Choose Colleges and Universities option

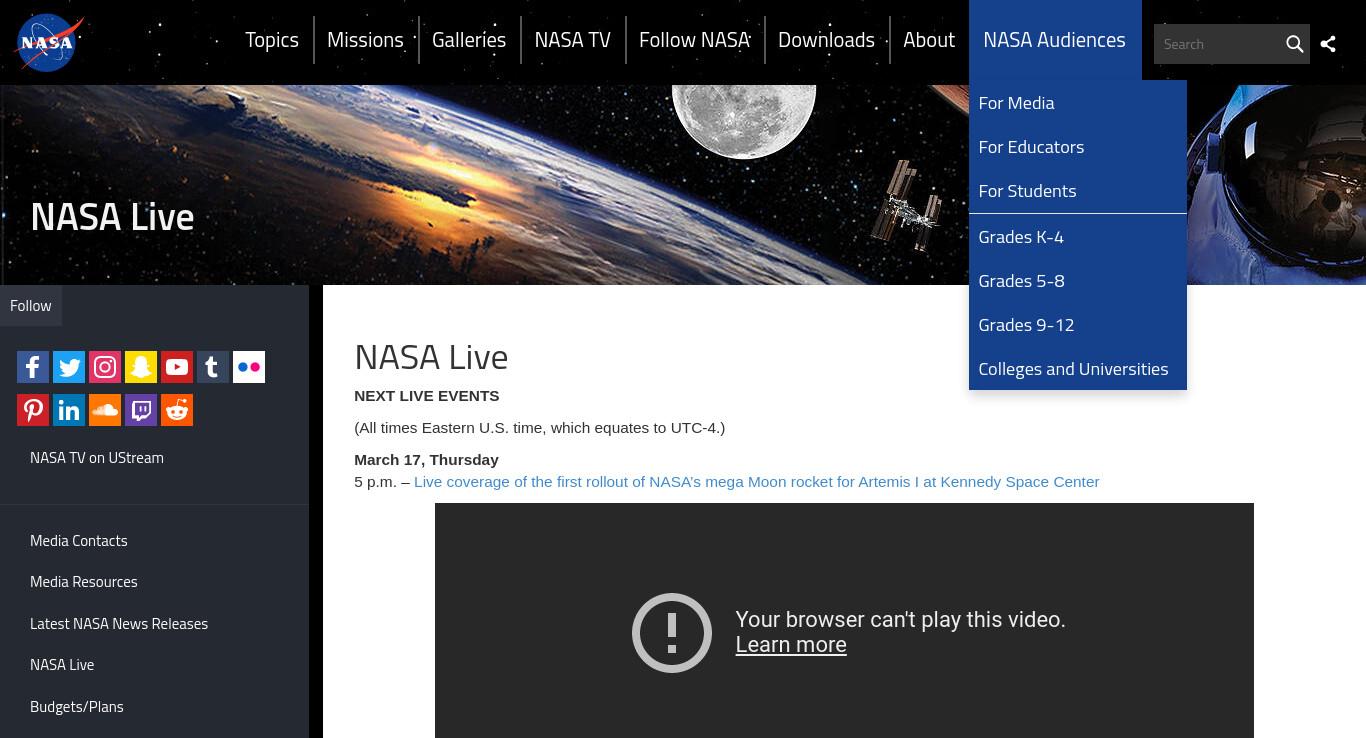(1077, 369)
